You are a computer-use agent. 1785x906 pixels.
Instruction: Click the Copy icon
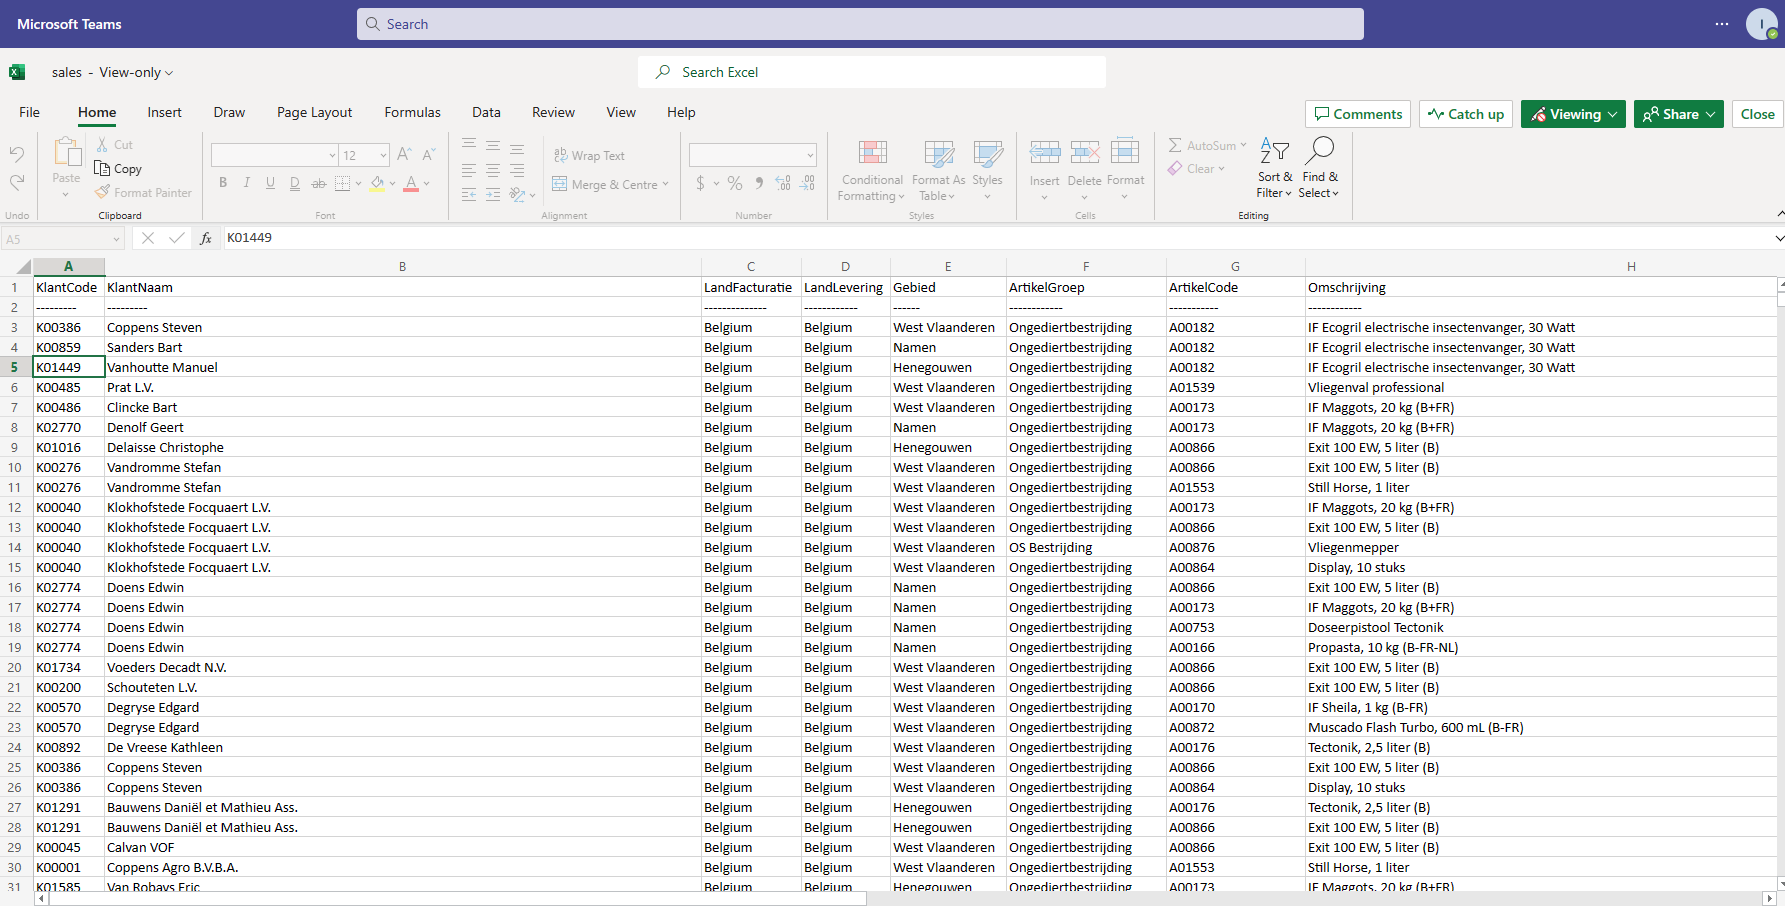tap(102, 168)
